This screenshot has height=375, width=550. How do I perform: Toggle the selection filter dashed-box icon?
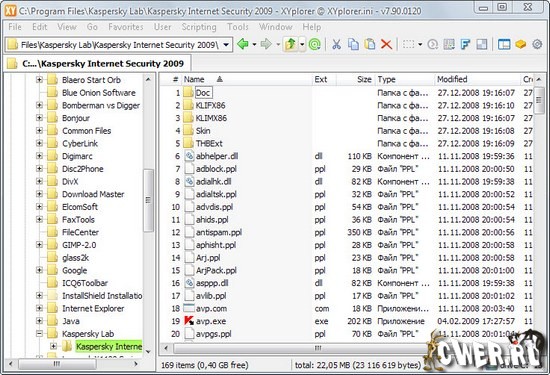point(408,45)
